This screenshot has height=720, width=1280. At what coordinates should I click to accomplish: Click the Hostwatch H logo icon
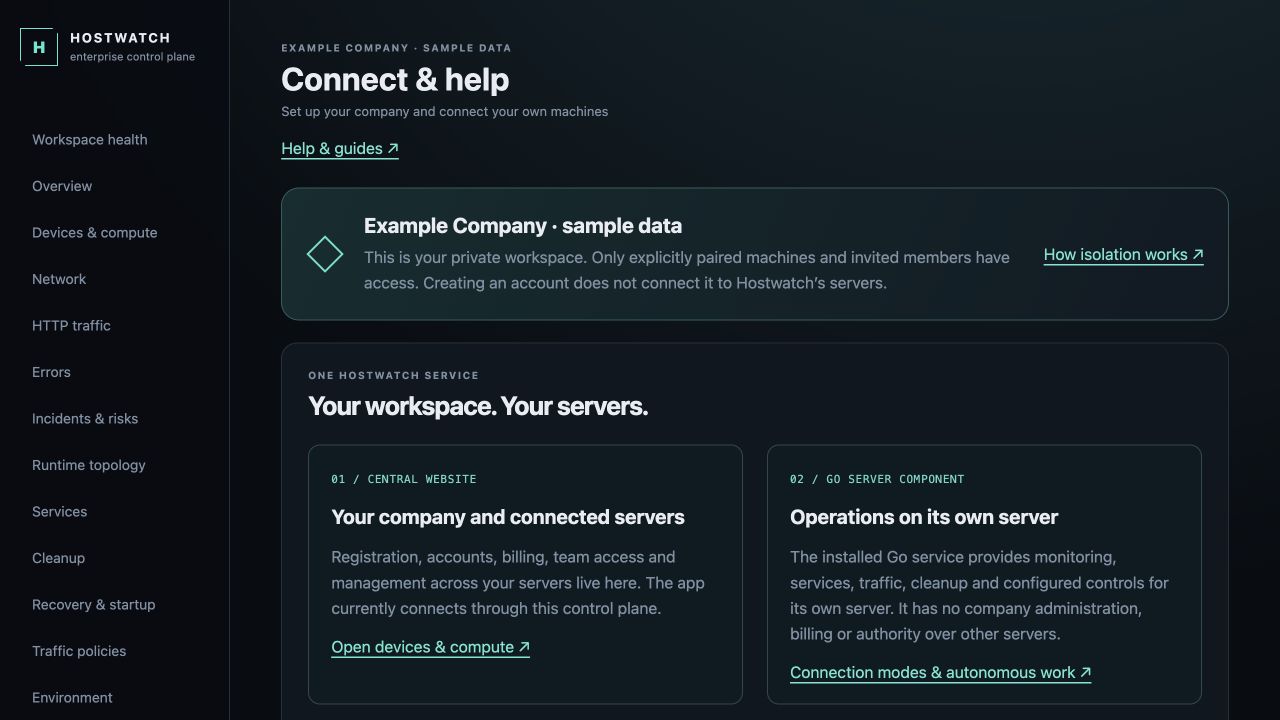(39, 47)
